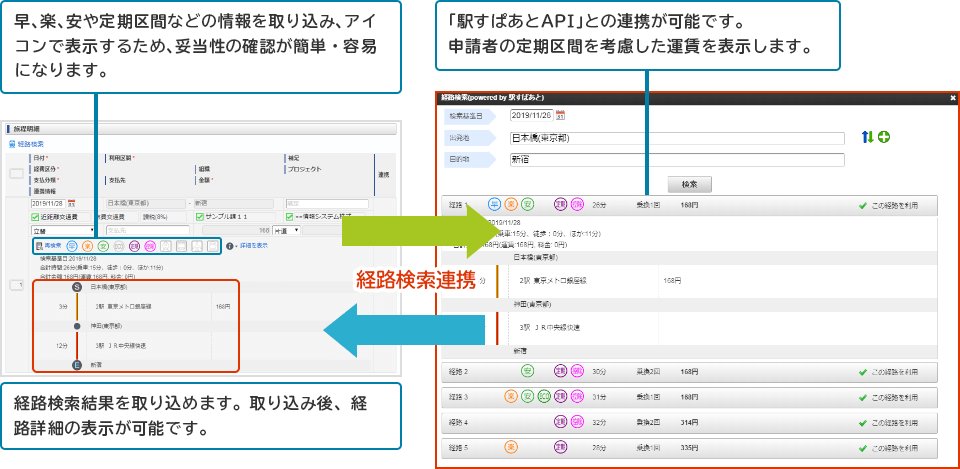The width and height of the screenshot is (960, 469).
Task: Click the pink 控除 icon in 経路 1
Action: point(577,205)
